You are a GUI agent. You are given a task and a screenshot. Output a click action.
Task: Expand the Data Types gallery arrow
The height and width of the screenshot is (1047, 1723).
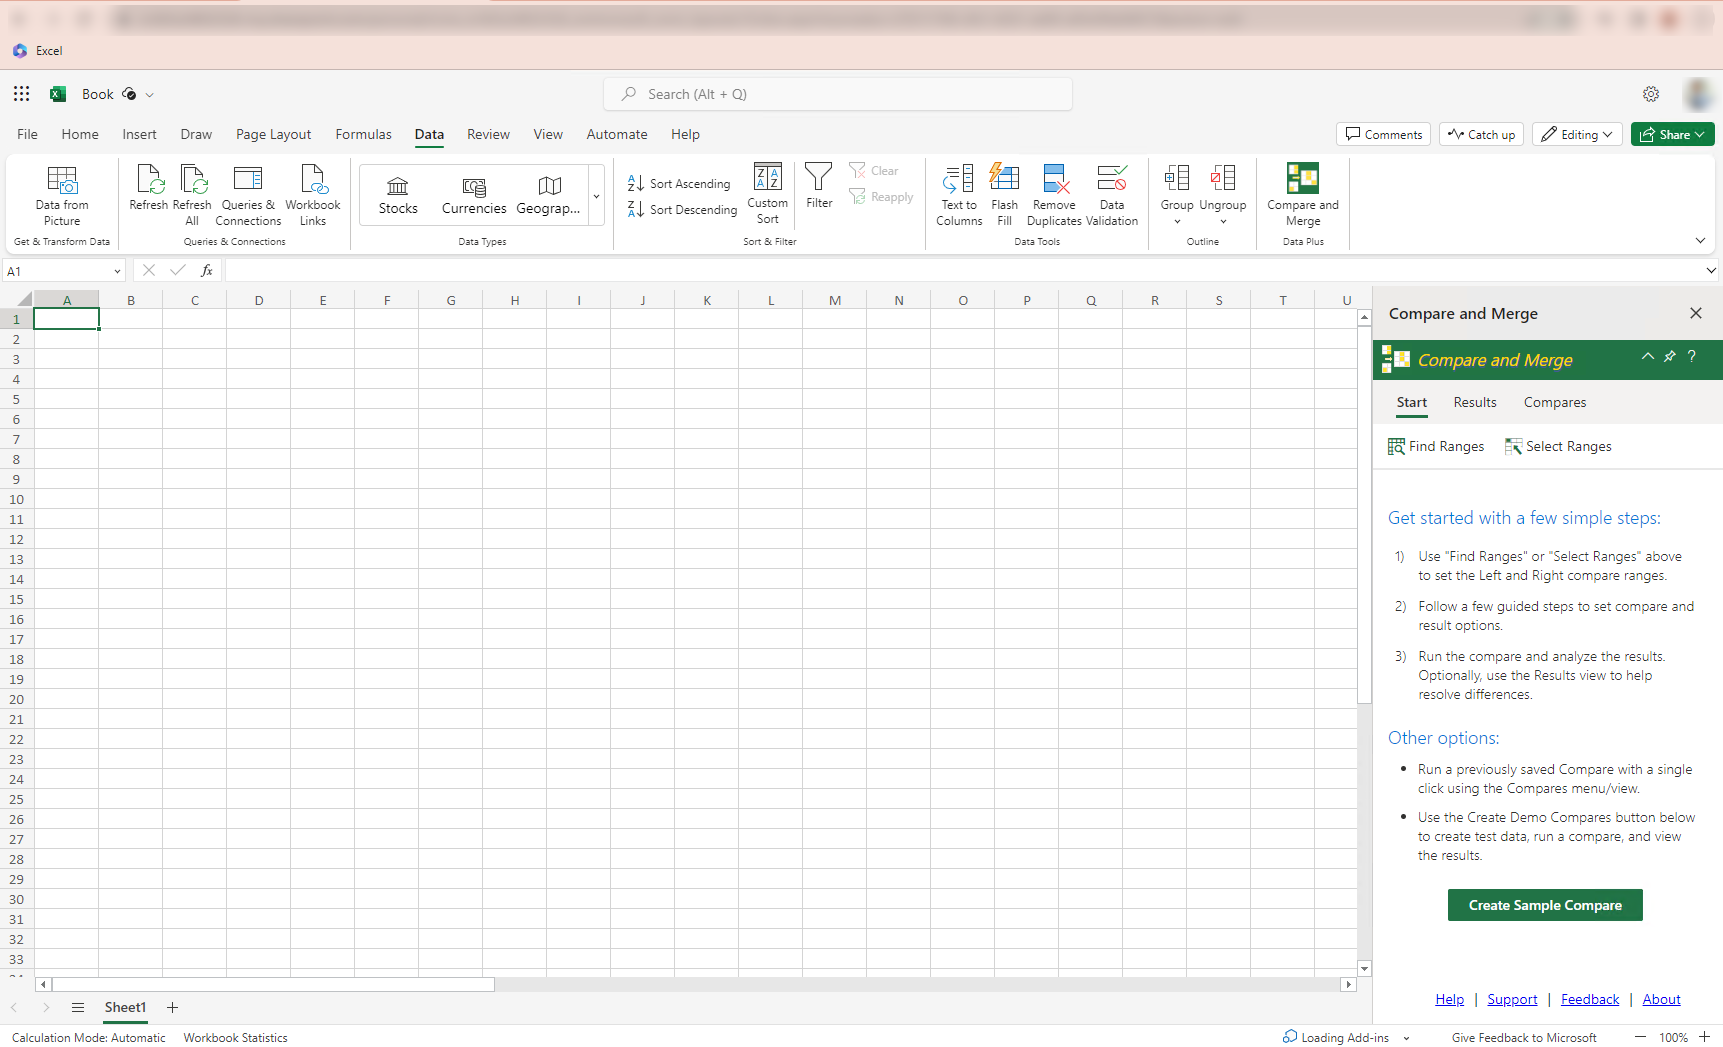[x=596, y=196]
